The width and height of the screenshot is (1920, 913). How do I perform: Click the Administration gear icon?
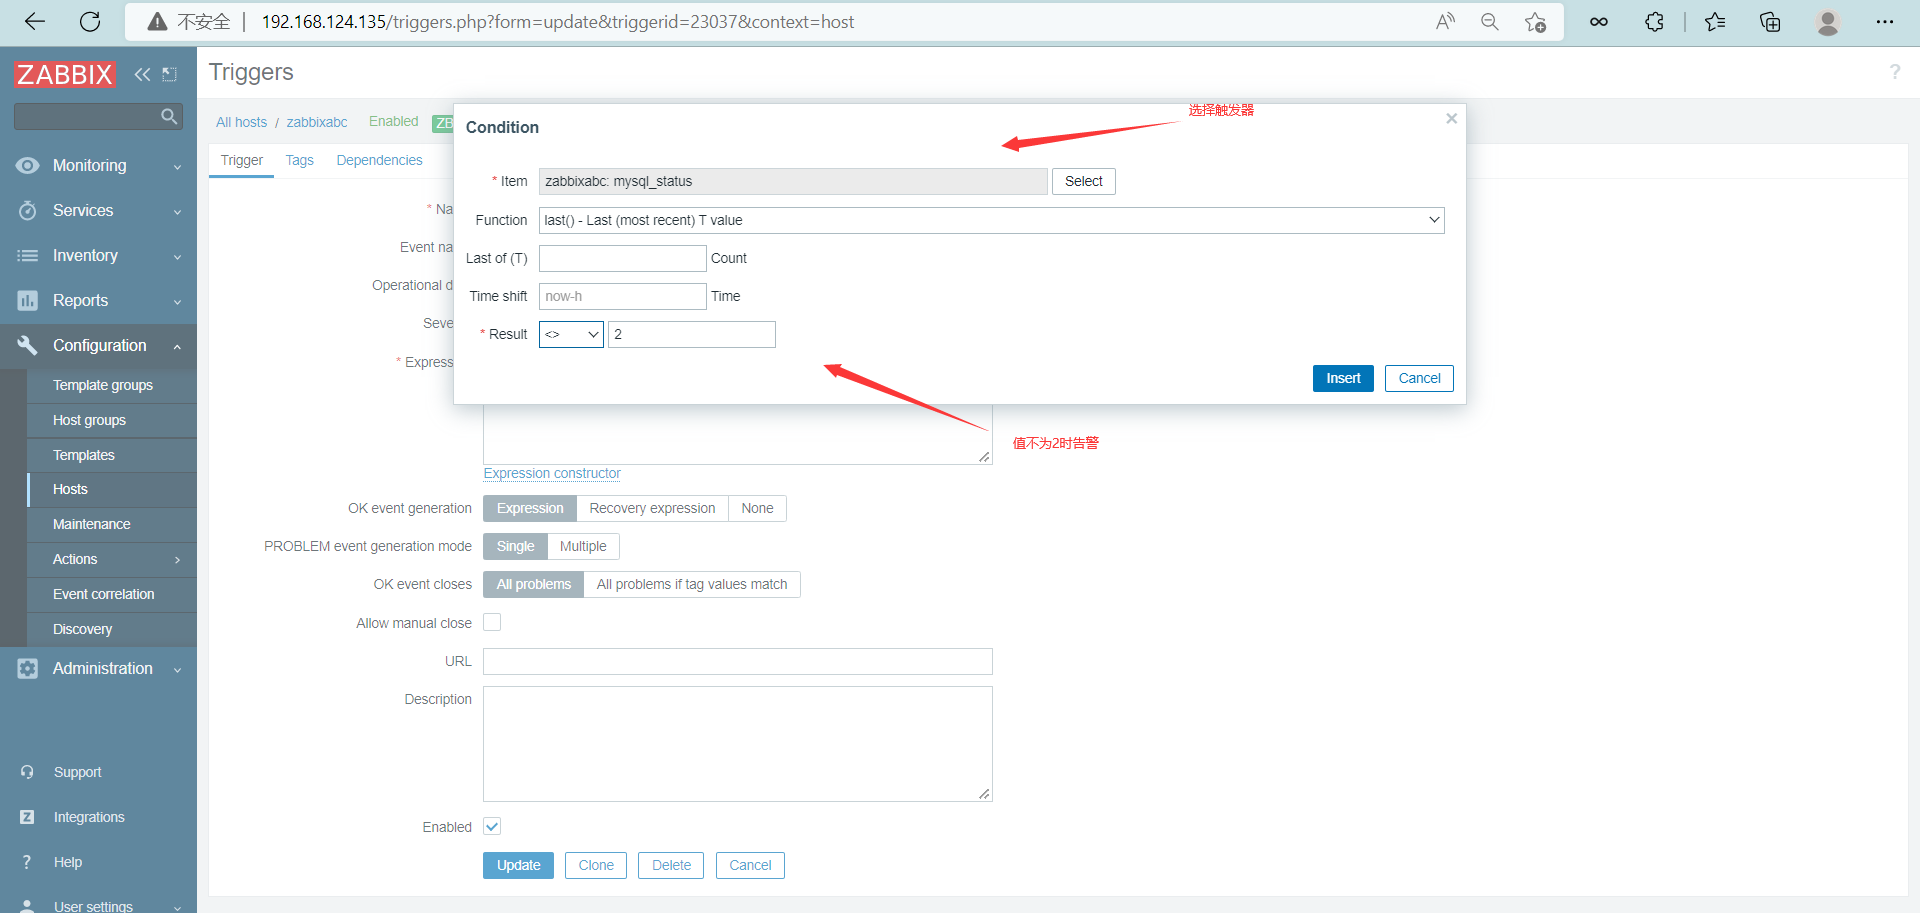tap(27, 669)
